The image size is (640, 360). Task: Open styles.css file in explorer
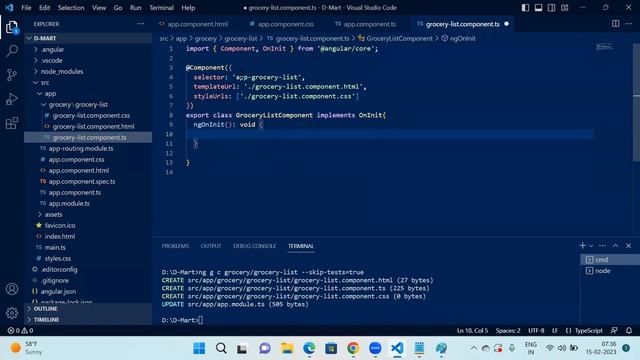88,258
